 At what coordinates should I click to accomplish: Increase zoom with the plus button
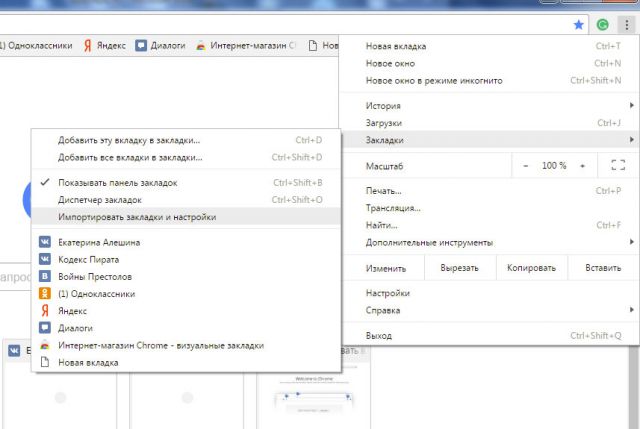click(x=582, y=166)
